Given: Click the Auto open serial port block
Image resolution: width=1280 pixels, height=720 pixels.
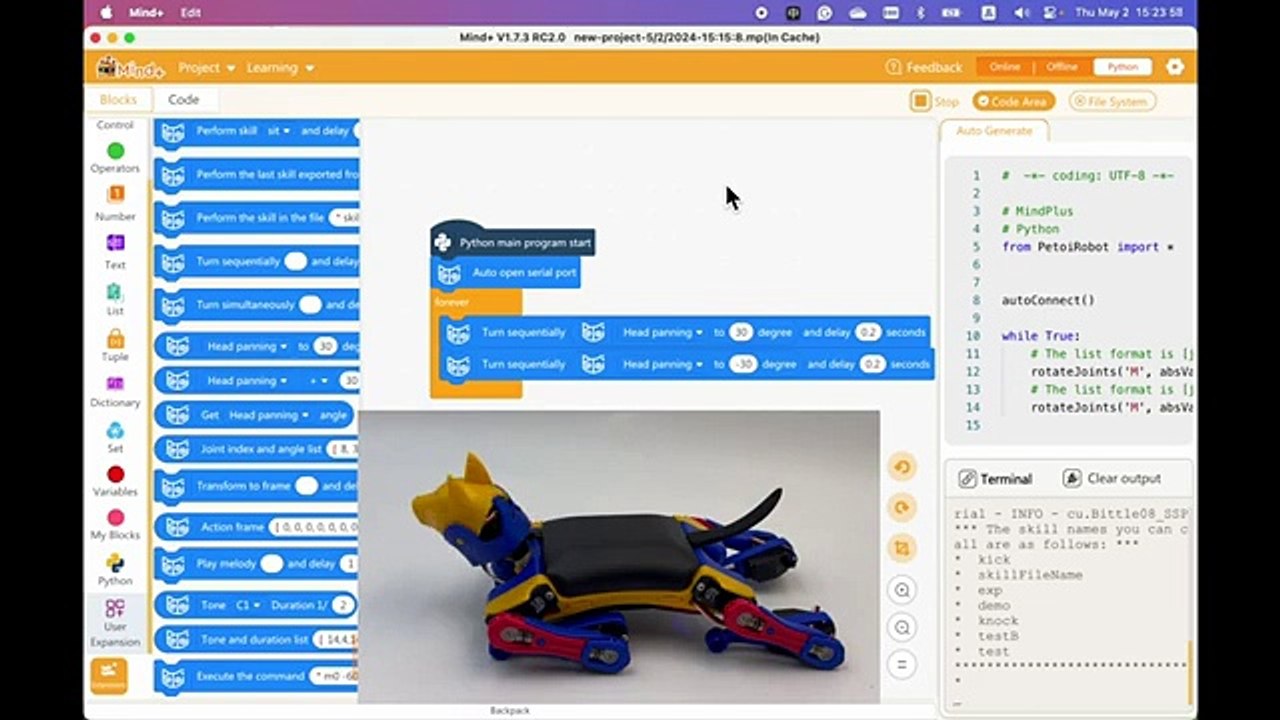Looking at the screenshot, I should pyautogui.click(x=507, y=272).
